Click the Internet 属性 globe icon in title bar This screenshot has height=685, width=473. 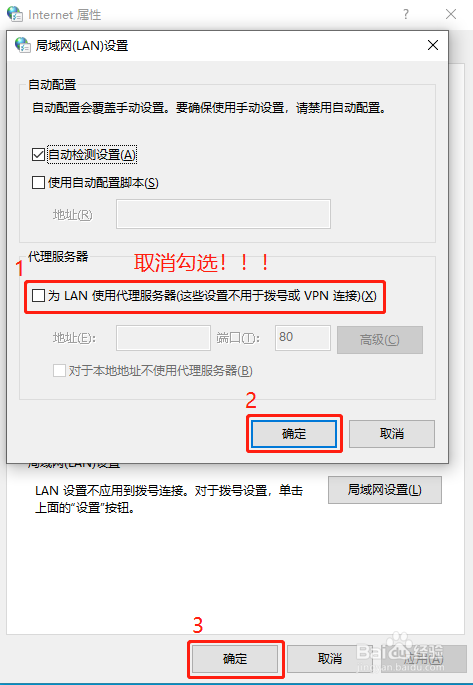(x=15, y=14)
